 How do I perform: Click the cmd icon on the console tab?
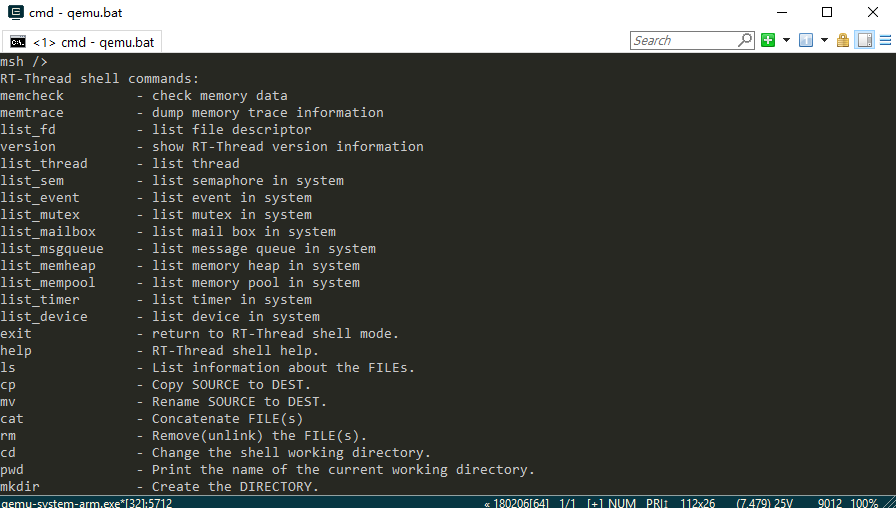pos(18,42)
